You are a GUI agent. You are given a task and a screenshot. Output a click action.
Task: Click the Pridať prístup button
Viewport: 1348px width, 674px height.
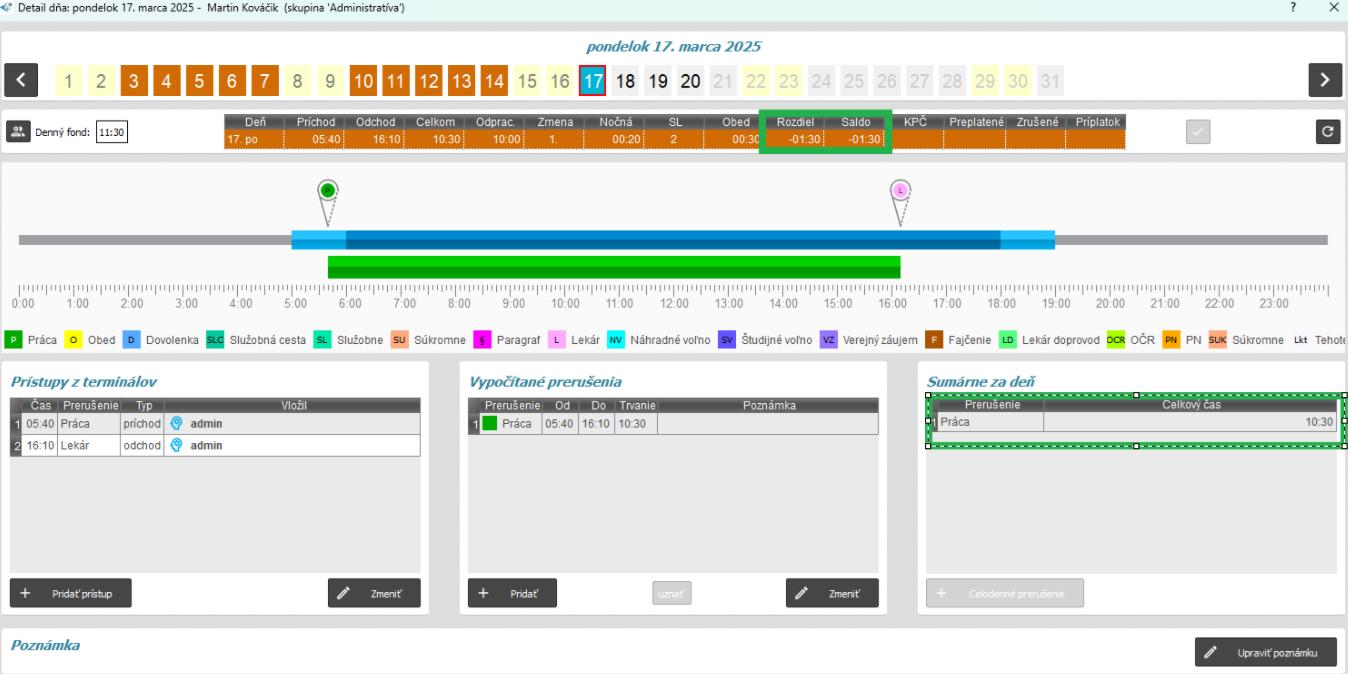pyautogui.click(x=71, y=593)
